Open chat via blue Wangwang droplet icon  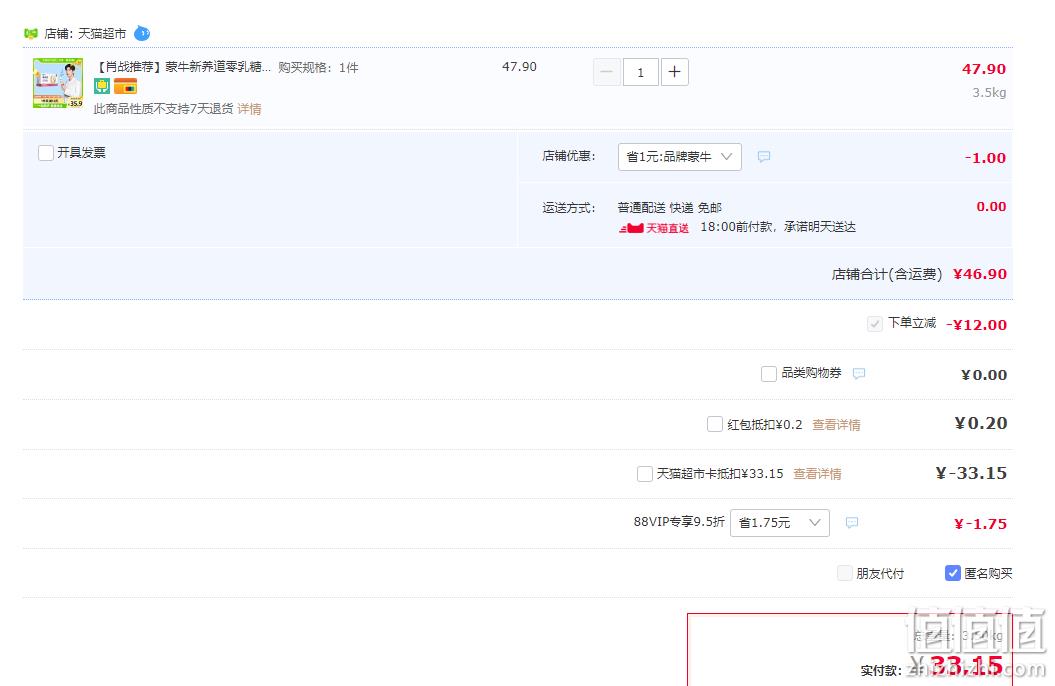click(142, 33)
